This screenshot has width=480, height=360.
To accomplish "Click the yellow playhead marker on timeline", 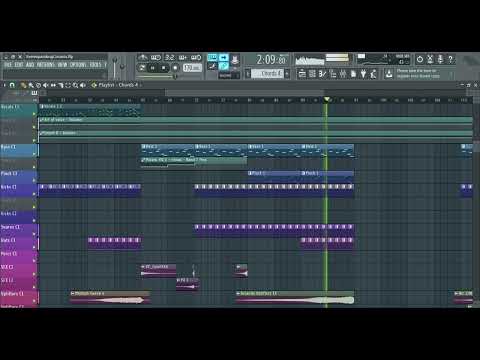I will (x=327, y=99).
